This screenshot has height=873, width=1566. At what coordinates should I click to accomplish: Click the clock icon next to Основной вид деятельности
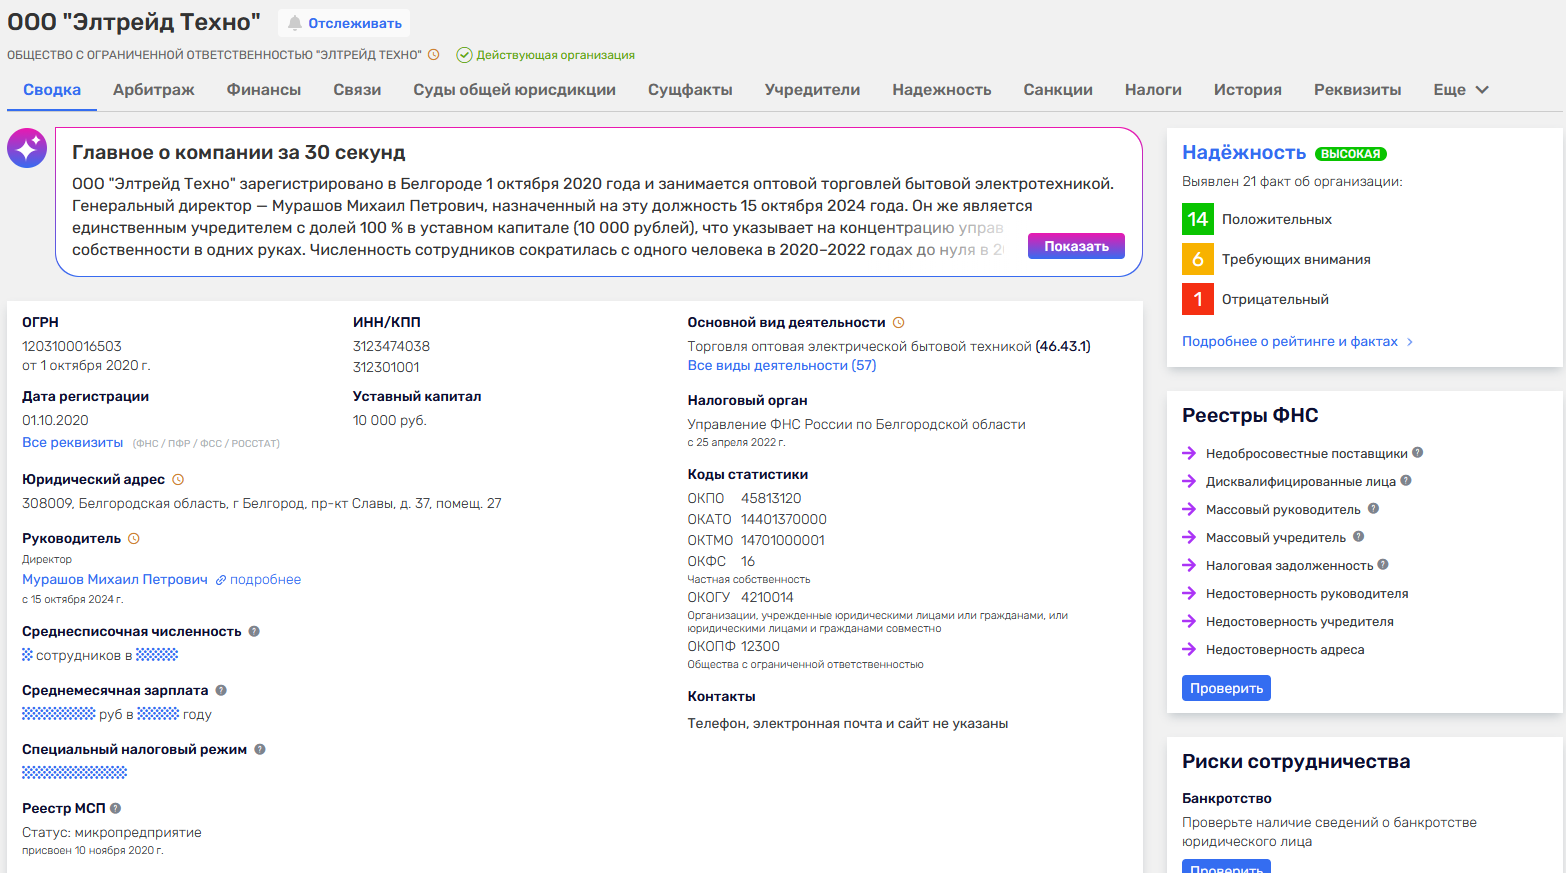tap(898, 322)
